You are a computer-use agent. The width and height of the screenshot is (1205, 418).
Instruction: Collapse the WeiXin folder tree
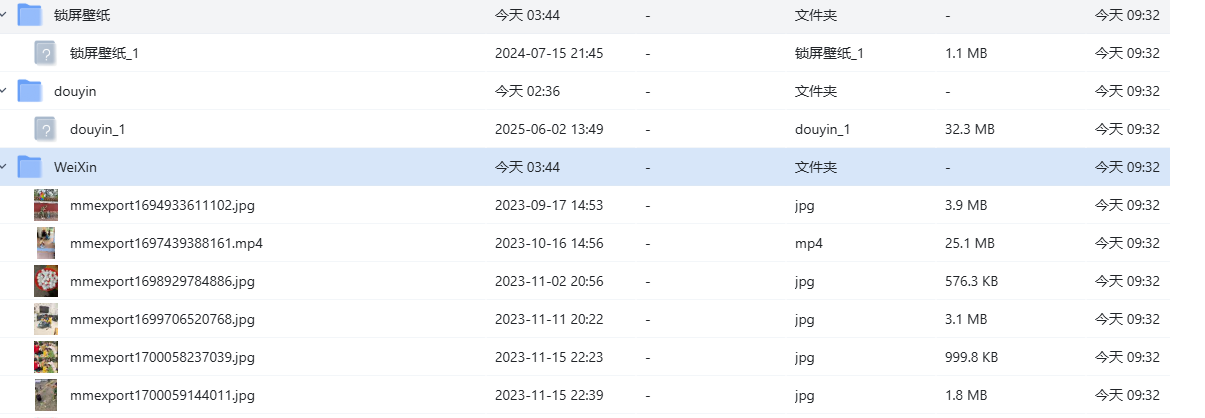[x=4, y=167]
